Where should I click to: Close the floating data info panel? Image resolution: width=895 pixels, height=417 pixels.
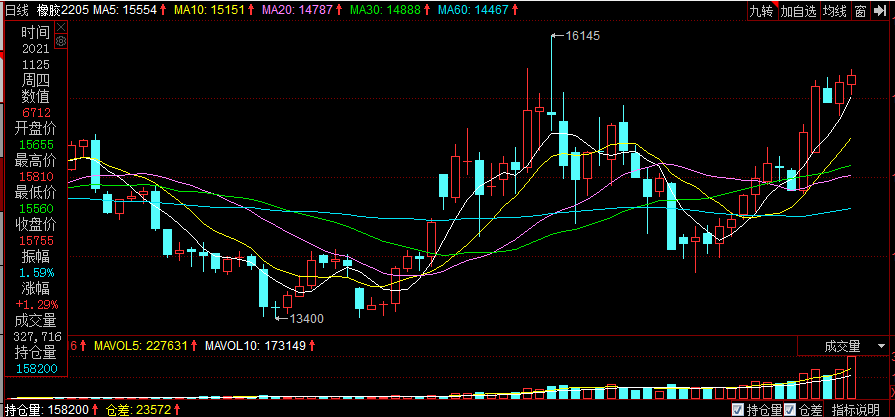61,27
